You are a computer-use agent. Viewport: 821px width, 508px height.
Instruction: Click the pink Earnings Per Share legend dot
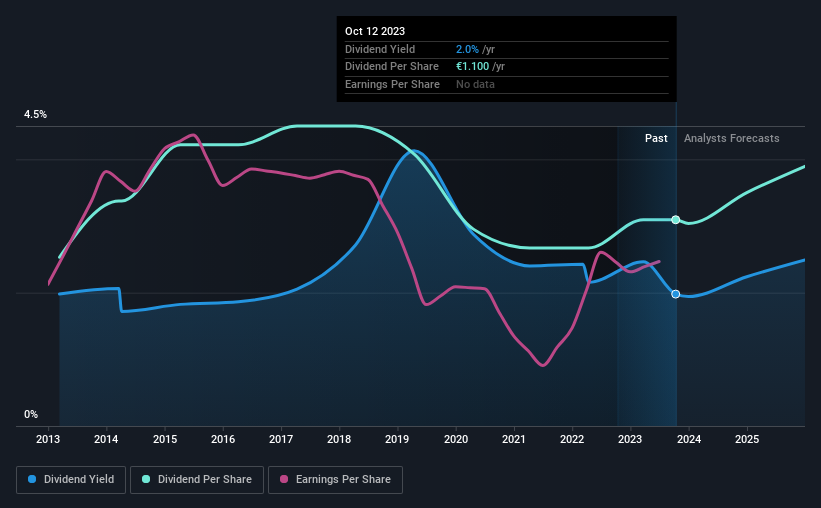pos(284,479)
